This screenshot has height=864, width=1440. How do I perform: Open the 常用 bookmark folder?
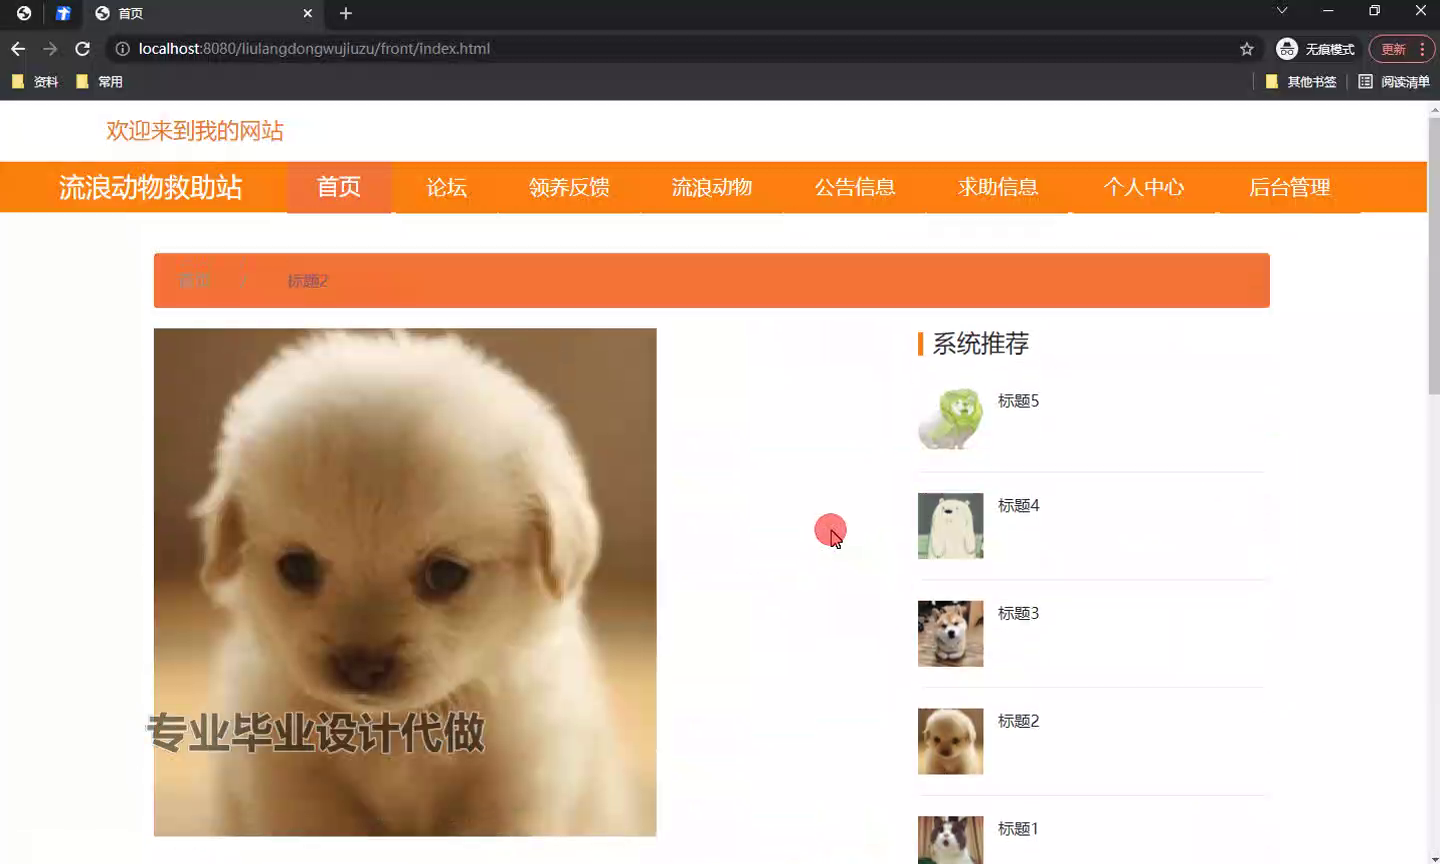[x=99, y=82]
